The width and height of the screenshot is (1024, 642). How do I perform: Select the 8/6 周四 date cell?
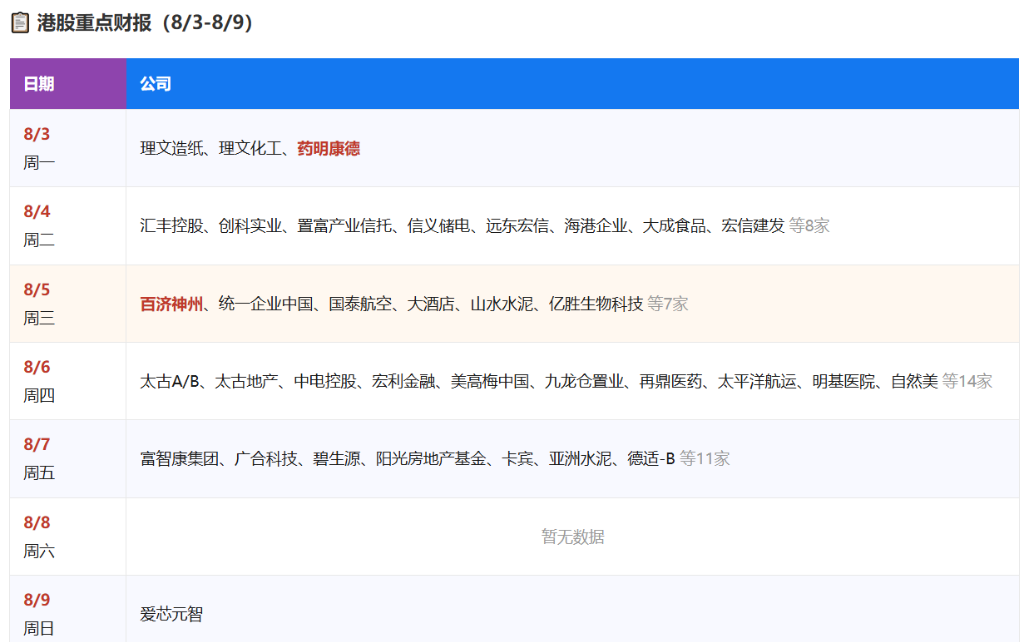tap(68, 381)
